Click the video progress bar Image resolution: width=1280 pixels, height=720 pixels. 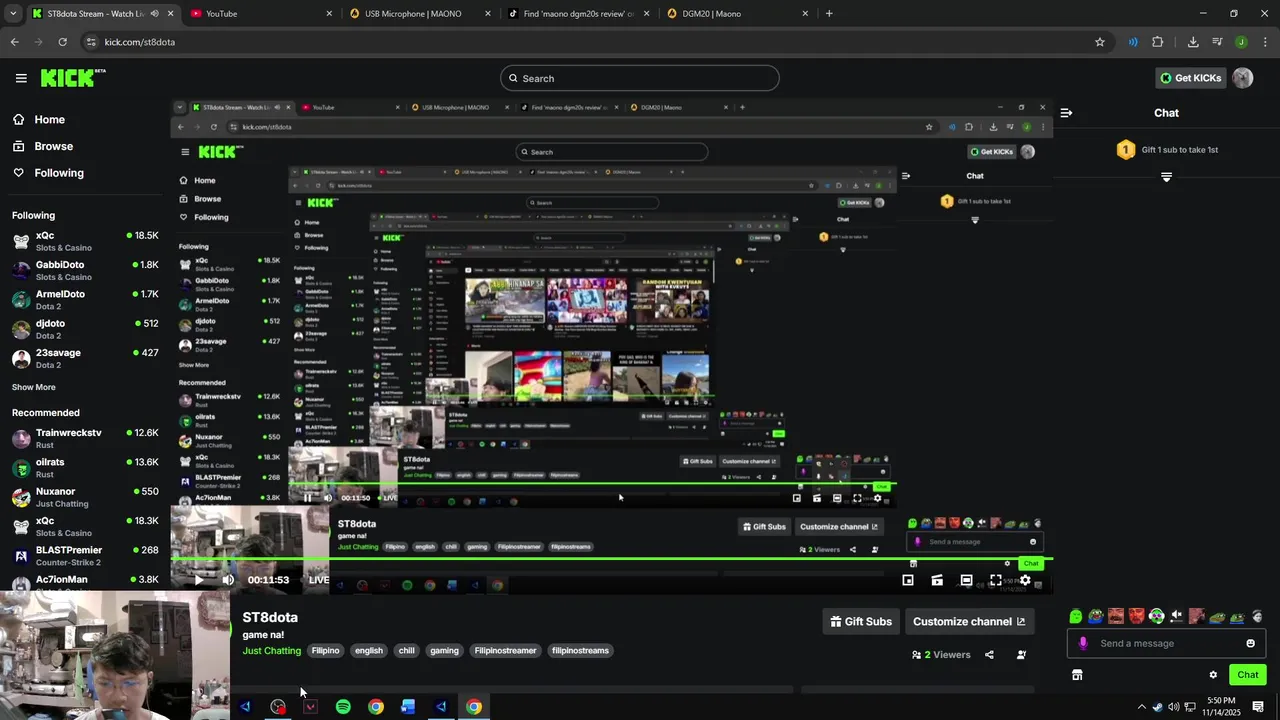612,559
